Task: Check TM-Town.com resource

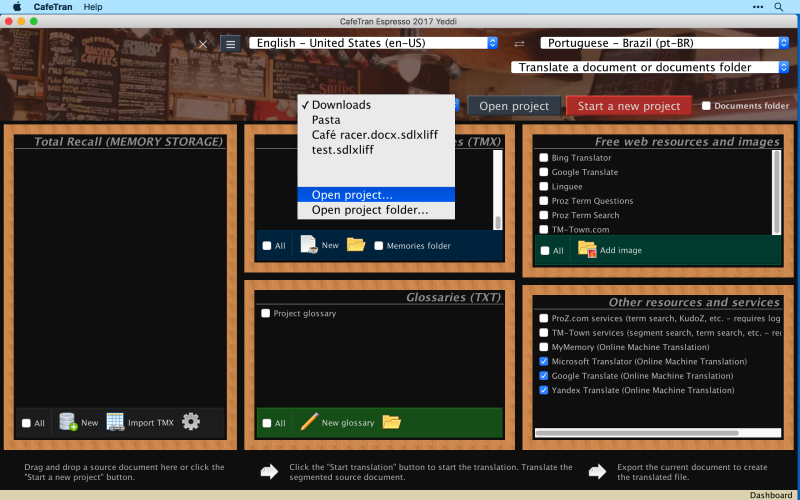Action: click(x=544, y=229)
